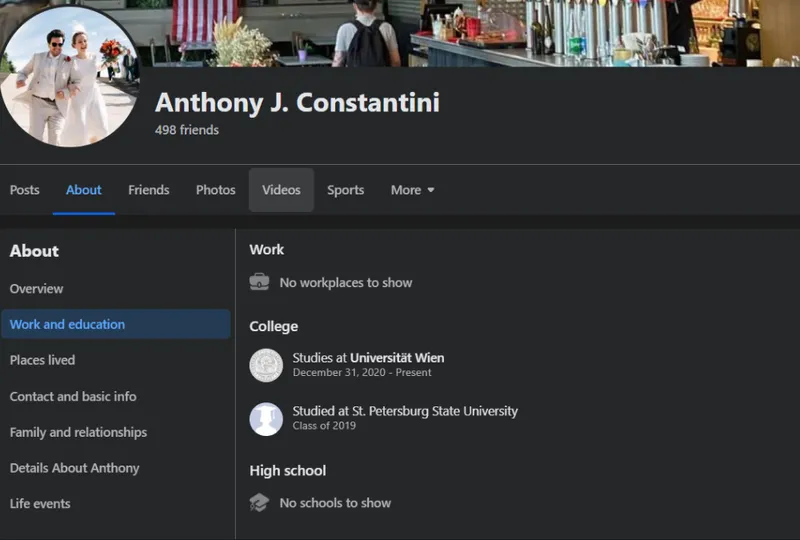Switch to the Posts tab
The height and width of the screenshot is (540, 800).
tap(25, 190)
